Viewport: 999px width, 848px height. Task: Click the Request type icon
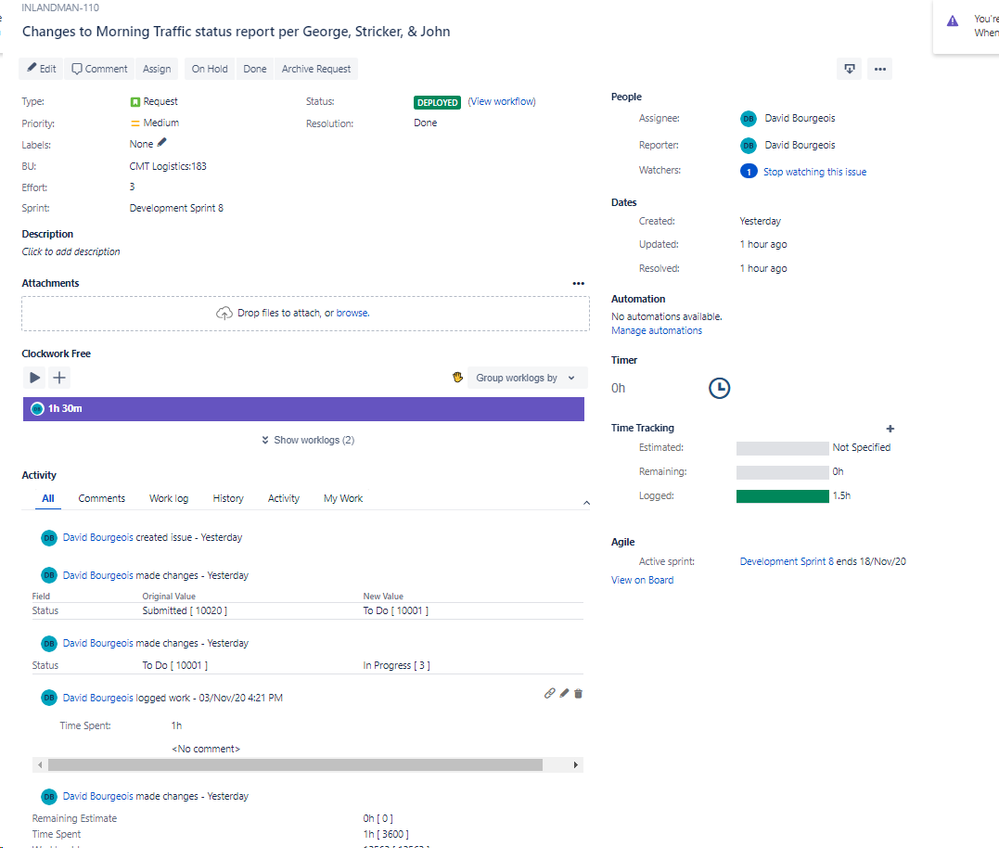[x=135, y=102]
